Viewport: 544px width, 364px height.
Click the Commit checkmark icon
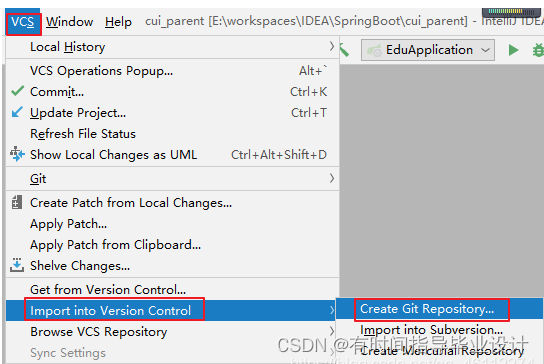[17, 91]
